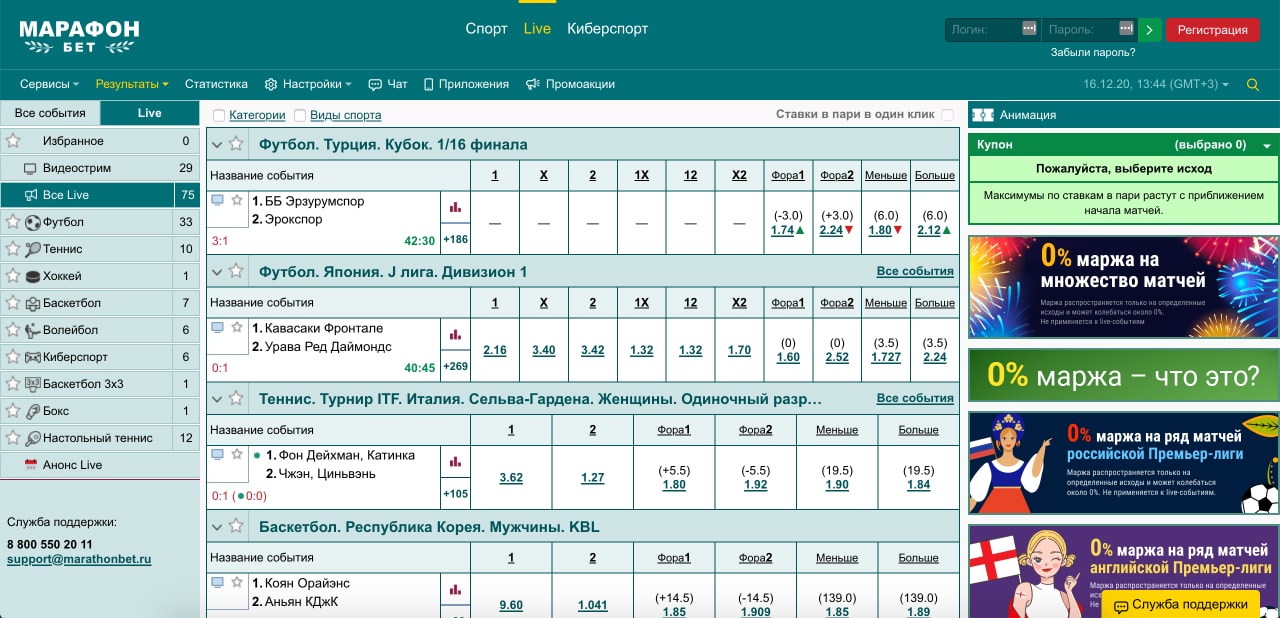Star Футбол in the sidebar
This screenshot has width=1280, height=618.
(x=13, y=222)
